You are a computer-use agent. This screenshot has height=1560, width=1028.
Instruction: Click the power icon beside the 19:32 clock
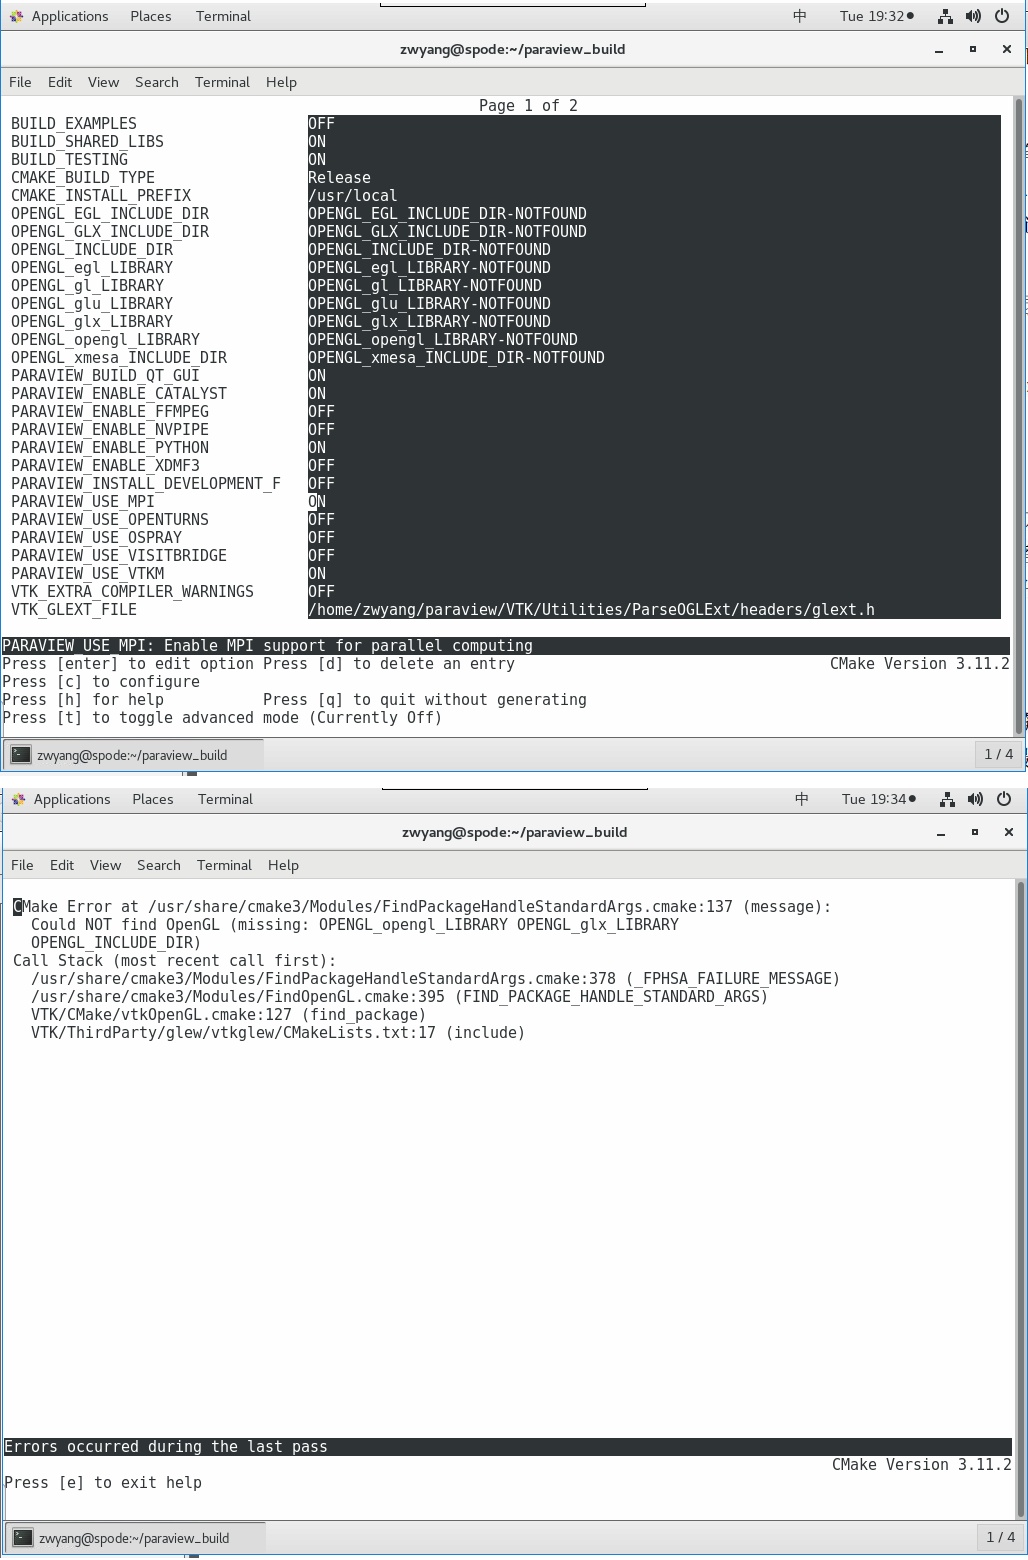coord(1002,16)
